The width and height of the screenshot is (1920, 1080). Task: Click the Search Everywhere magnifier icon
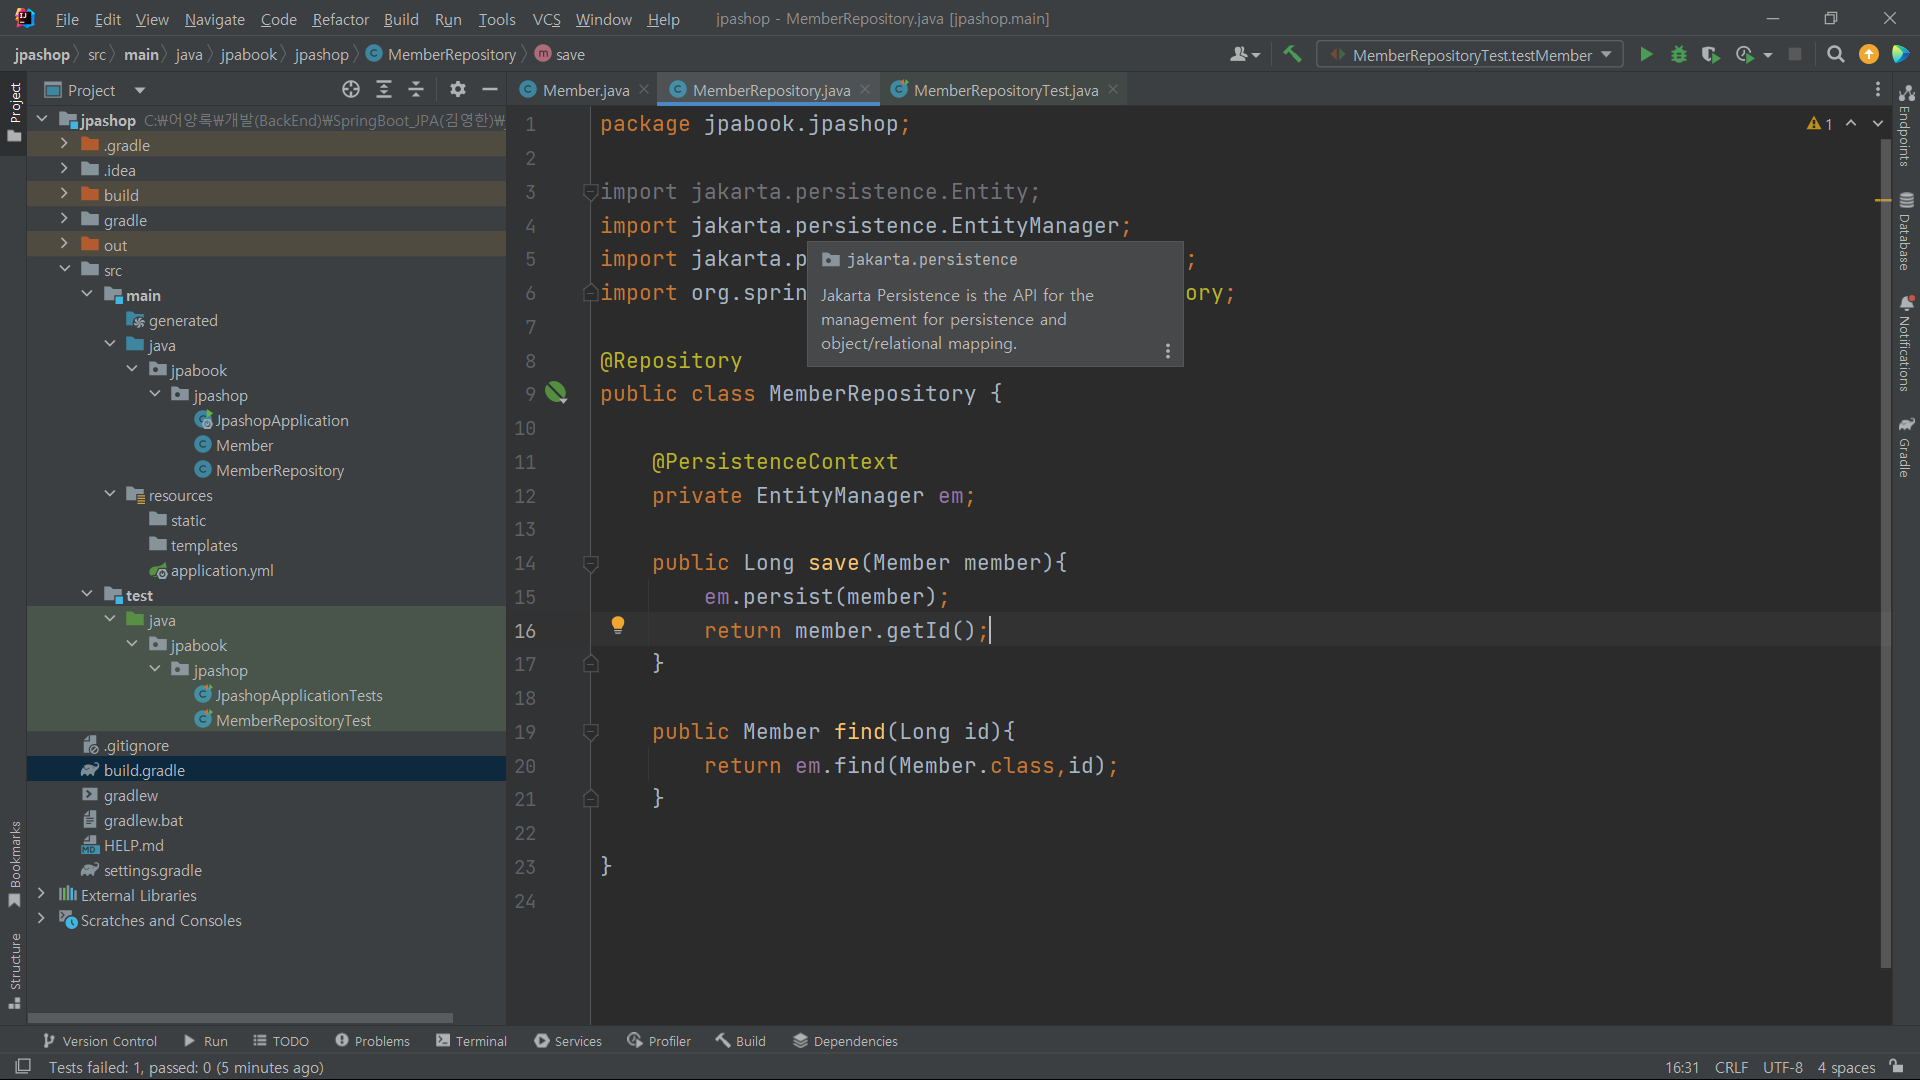click(x=1835, y=55)
